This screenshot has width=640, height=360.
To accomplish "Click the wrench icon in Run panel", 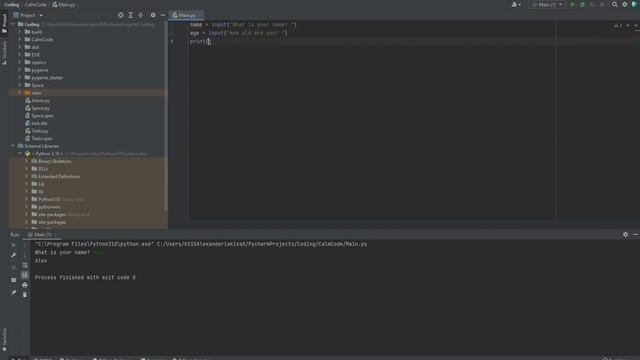I will point(13,255).
